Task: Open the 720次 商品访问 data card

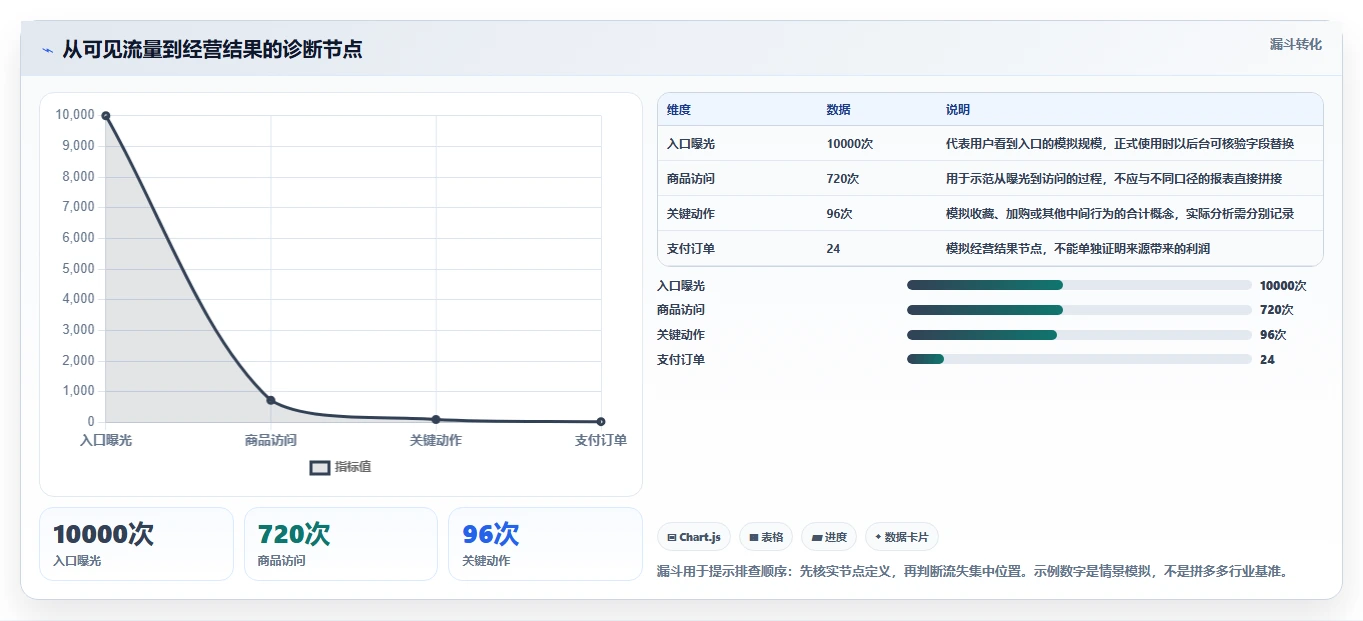Action: 341,544
